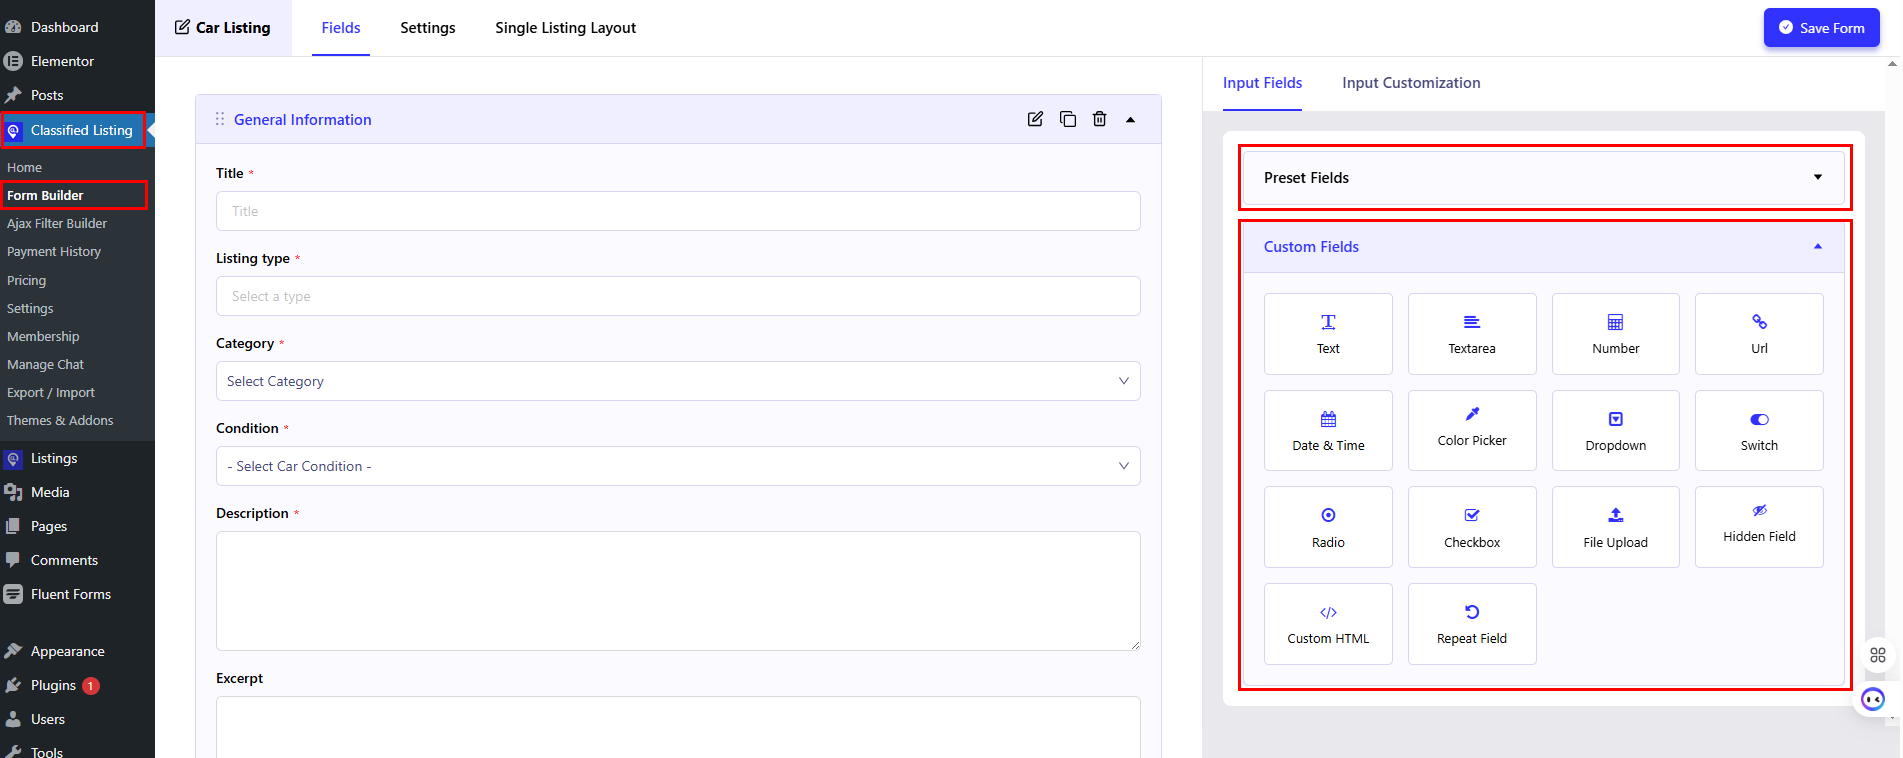This screenshot has width=1903, height=758.
Task: Add a Repeat Field
Action: (1472, 624)
